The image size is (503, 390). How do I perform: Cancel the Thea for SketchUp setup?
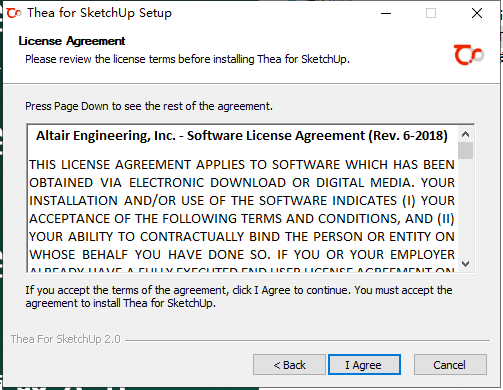click(450, 365)
